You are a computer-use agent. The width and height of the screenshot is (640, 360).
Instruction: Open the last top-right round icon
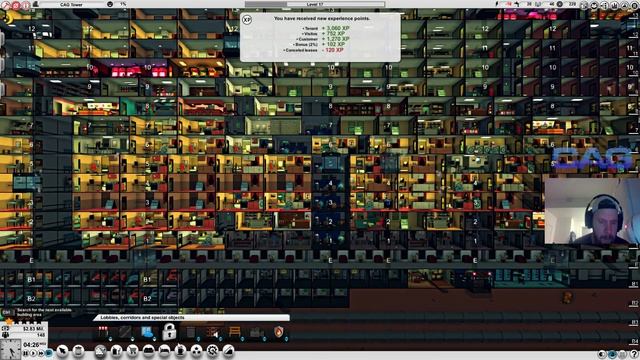[x=634, y=5]
